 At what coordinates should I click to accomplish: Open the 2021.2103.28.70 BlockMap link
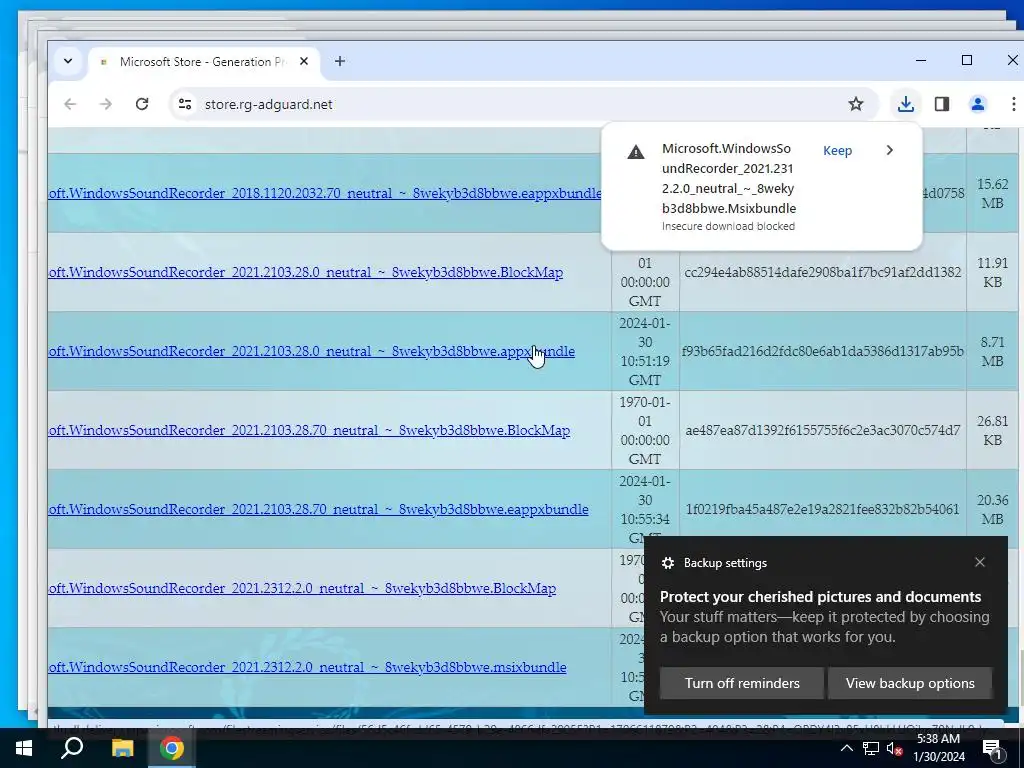(x=309, y=430)
